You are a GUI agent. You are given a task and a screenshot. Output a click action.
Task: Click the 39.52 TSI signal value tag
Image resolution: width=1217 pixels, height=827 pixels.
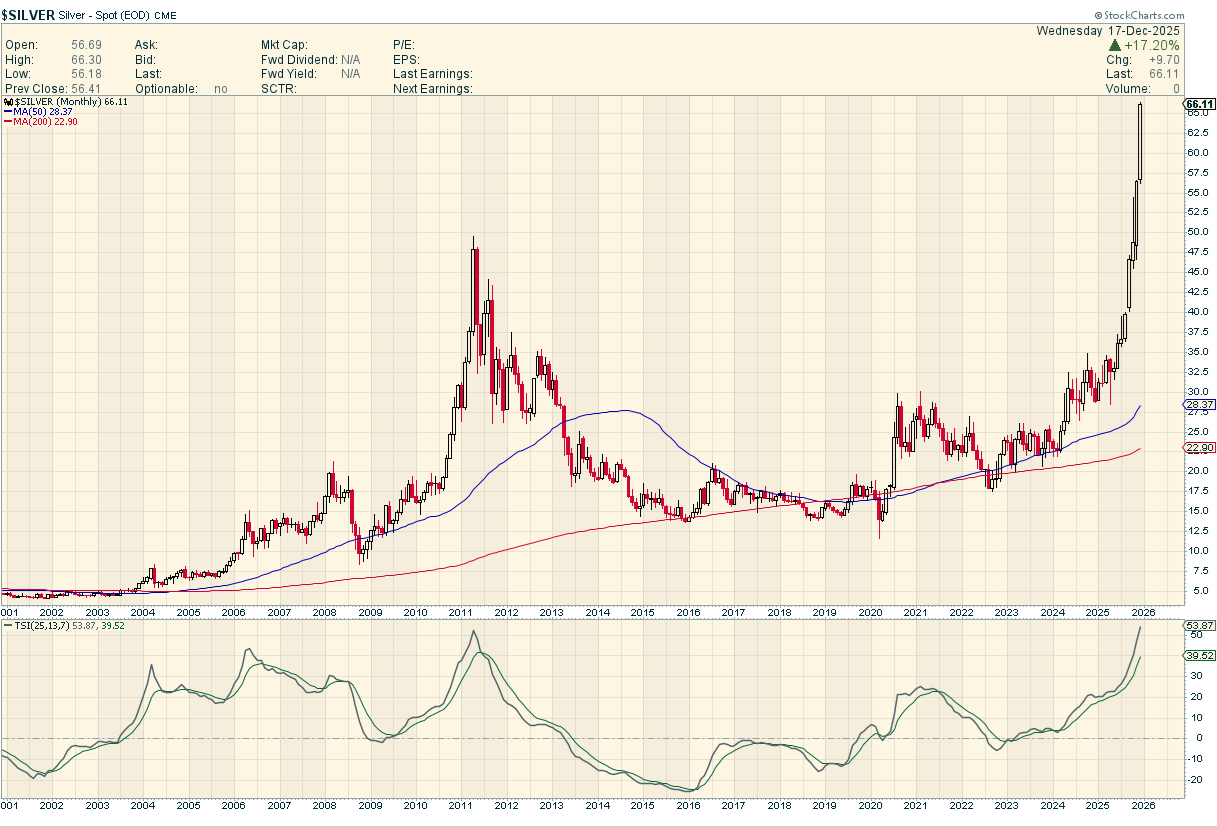[1199, 656]
